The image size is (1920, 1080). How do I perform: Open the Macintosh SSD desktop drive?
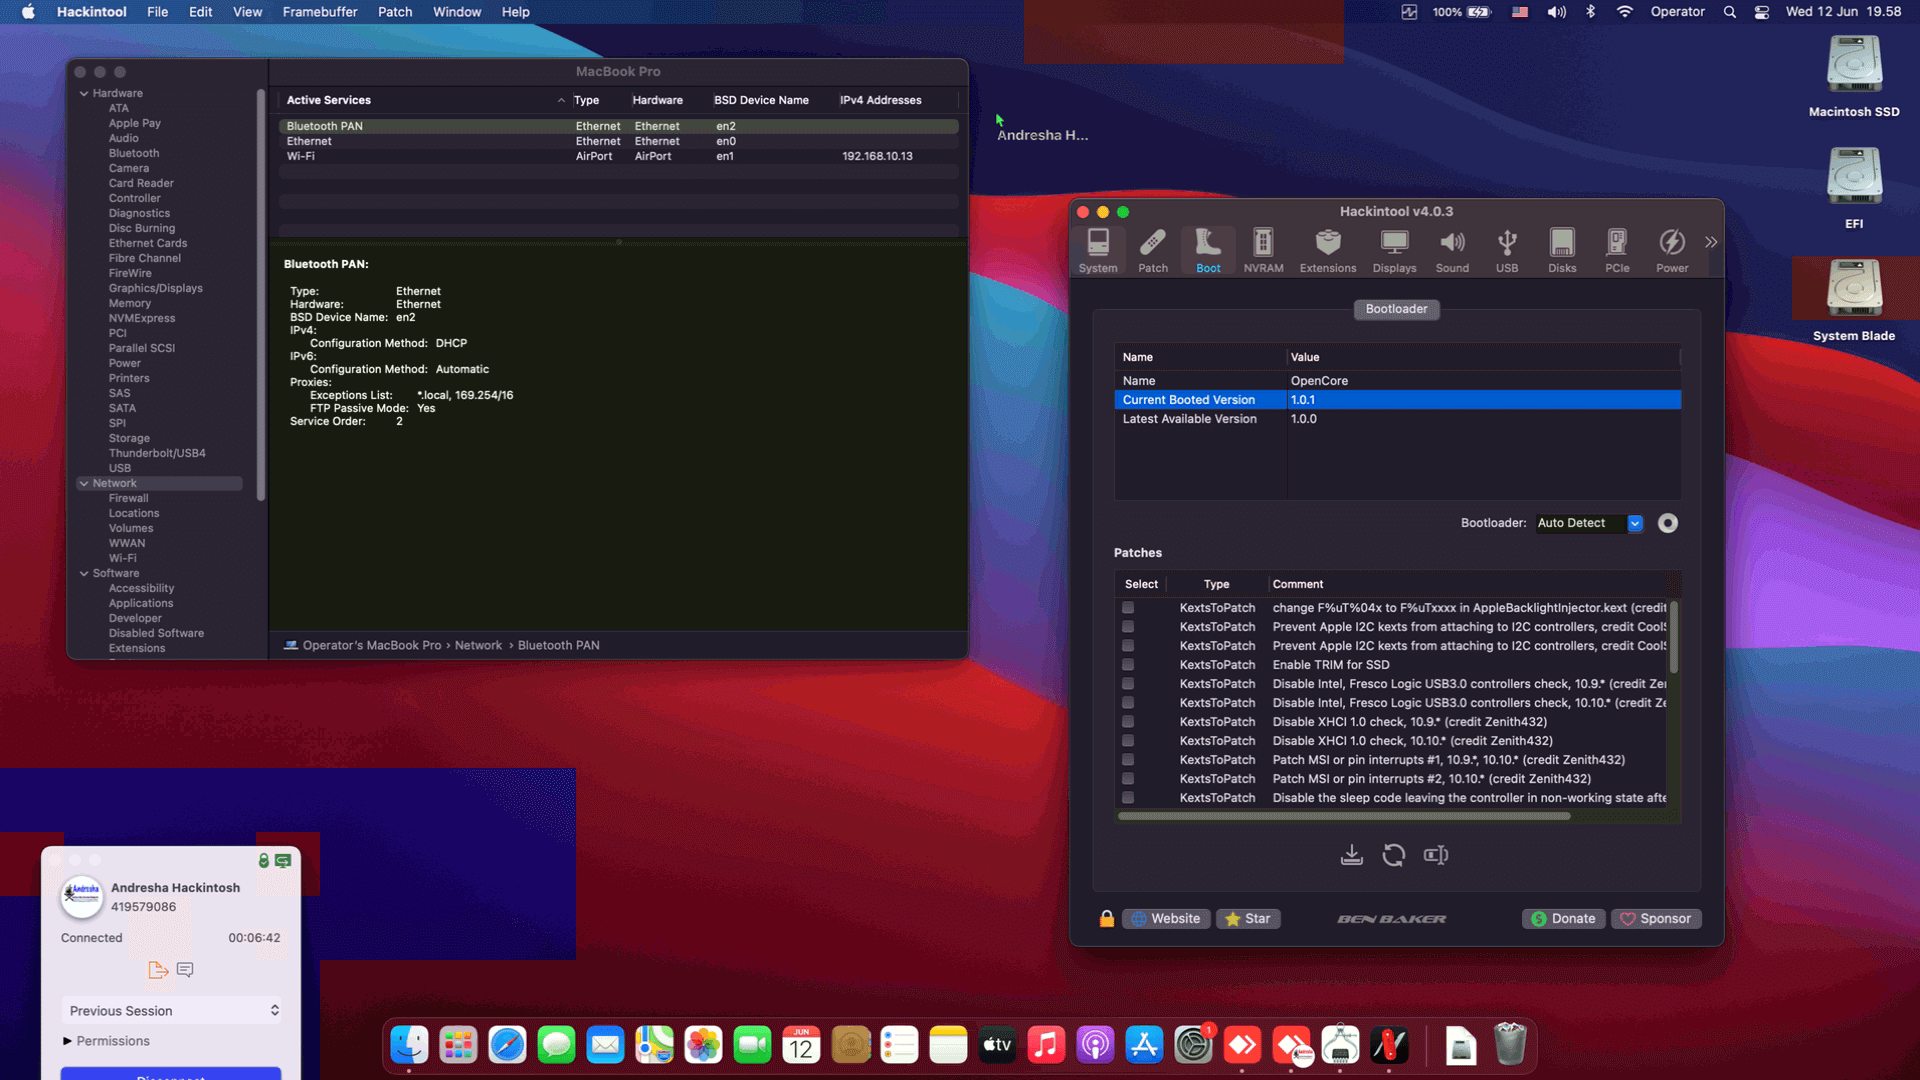click(1854, 76)
